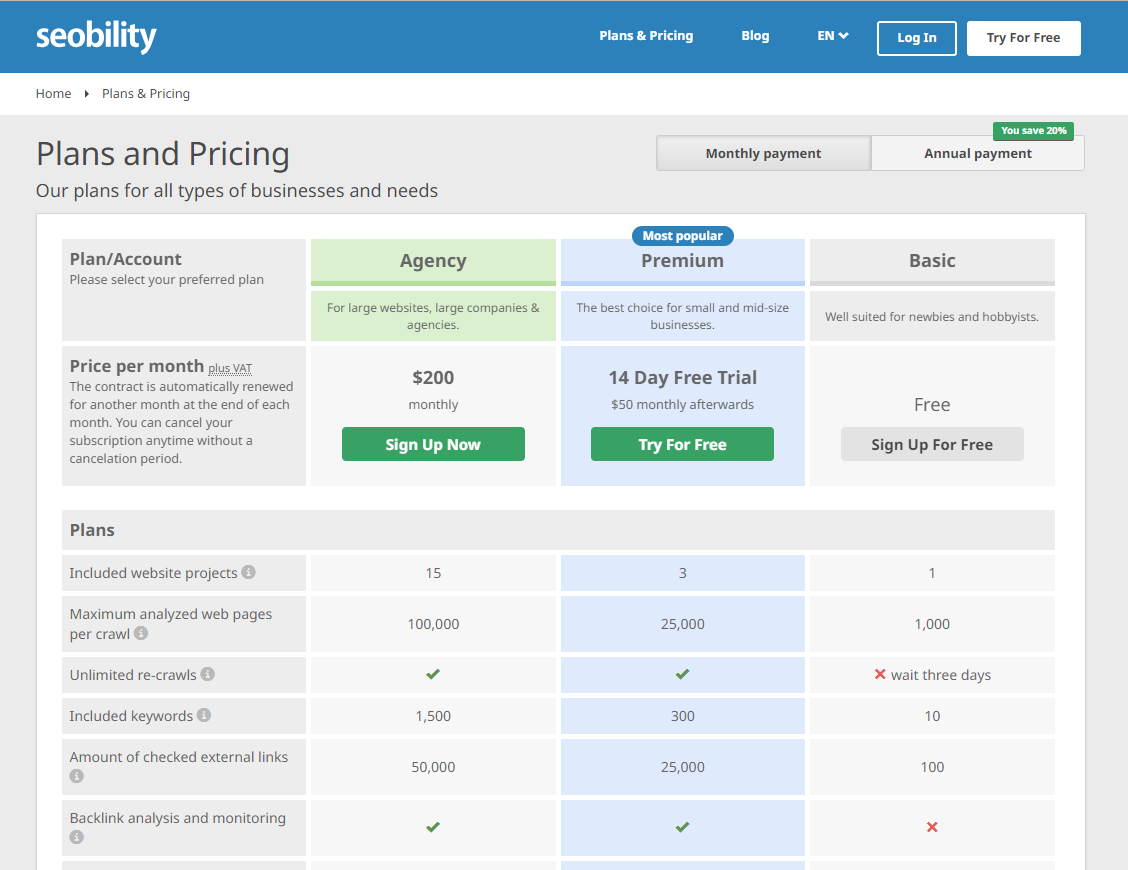Click info icon beside Included keywords
This screenshot has height=870, width=1128.
pos(204,715)
